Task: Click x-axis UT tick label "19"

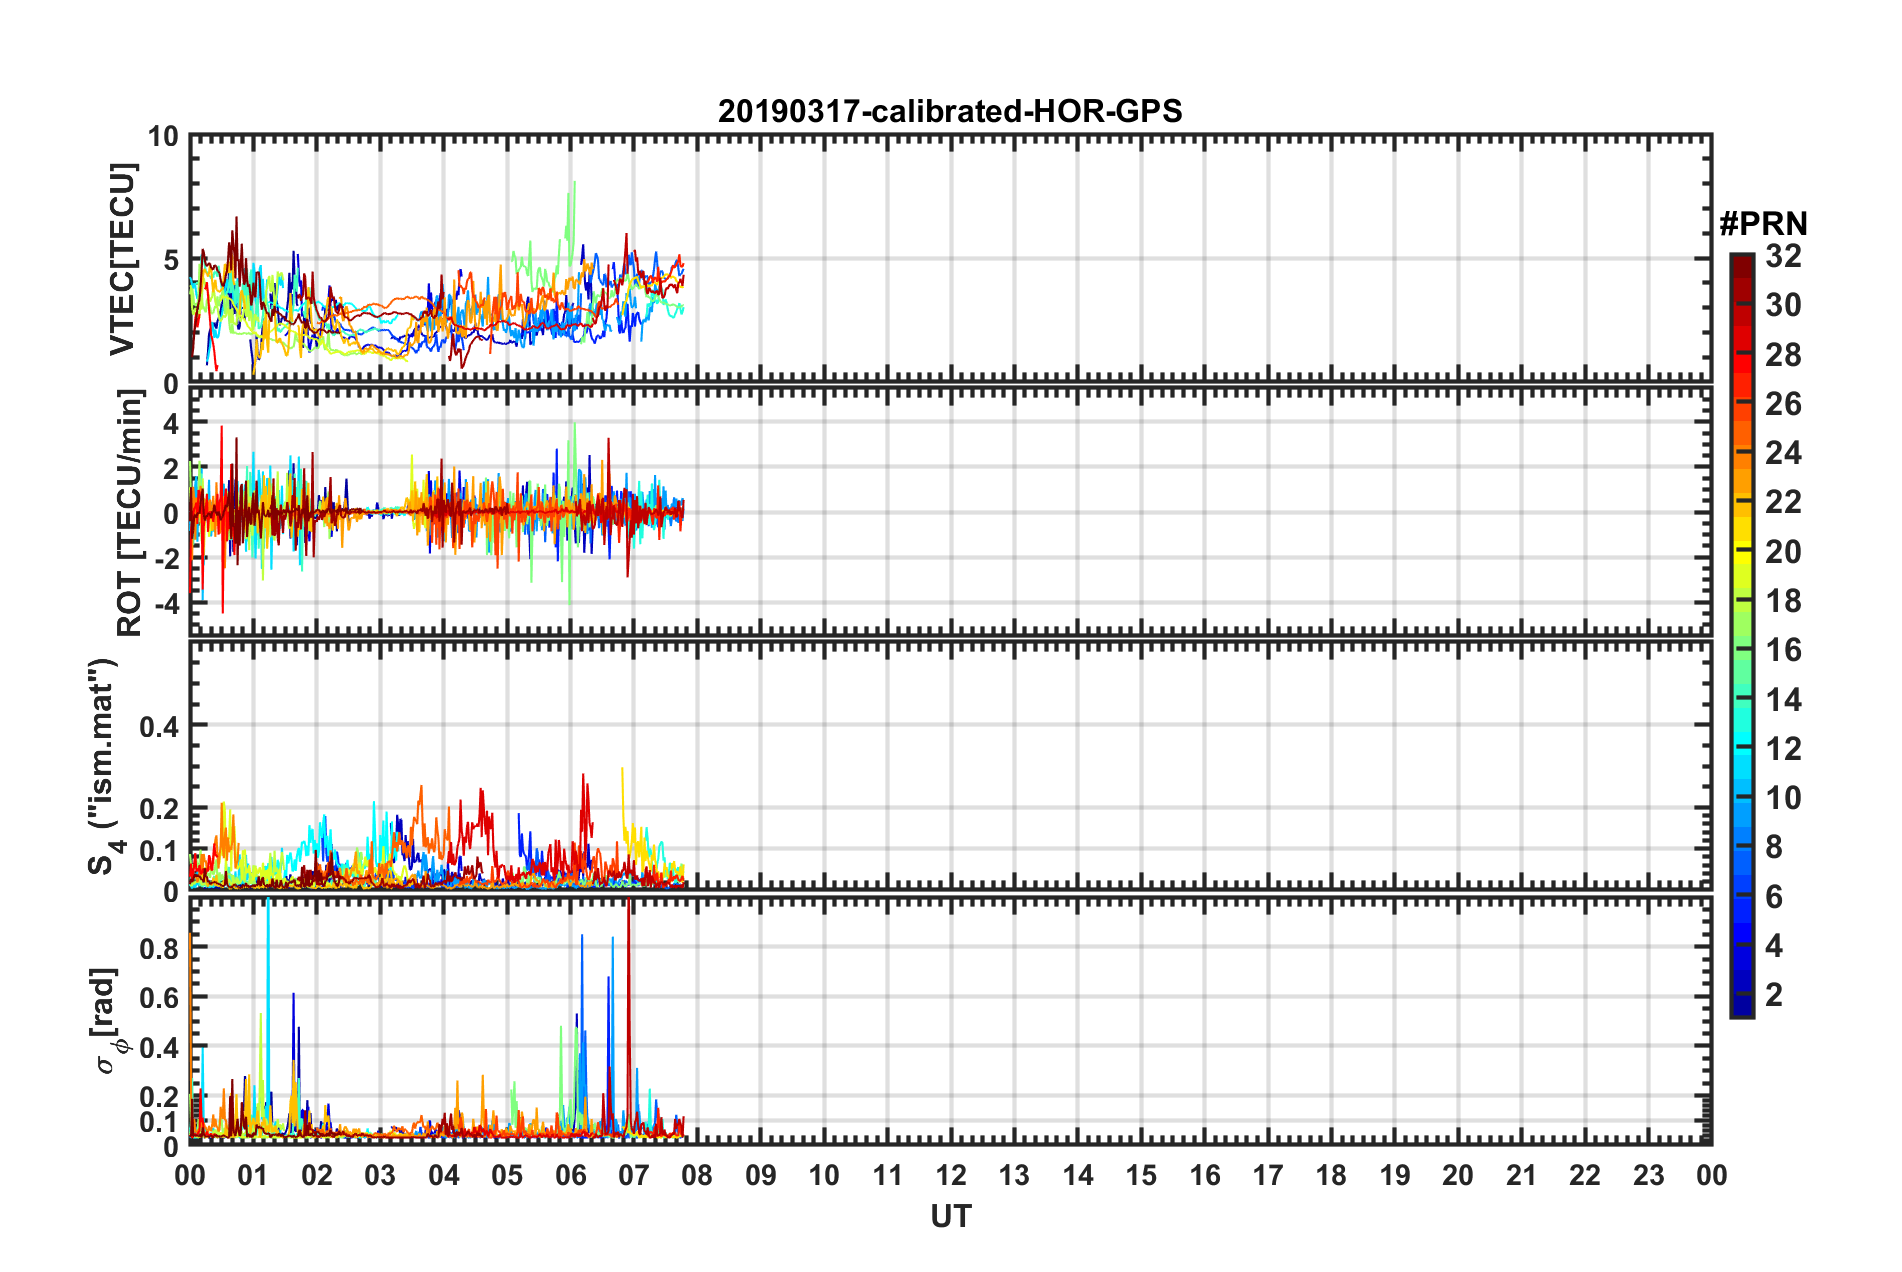Action: tap(1395, 1175)
